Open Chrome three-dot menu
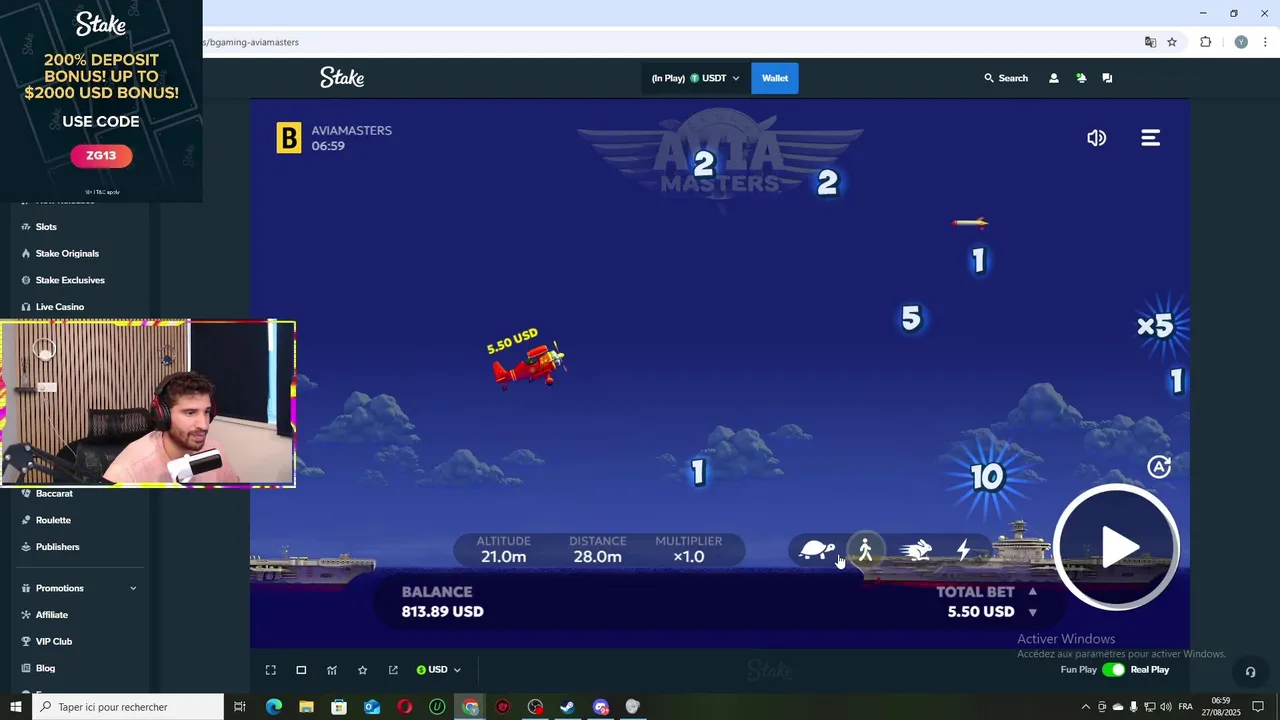 point(1265,42)
